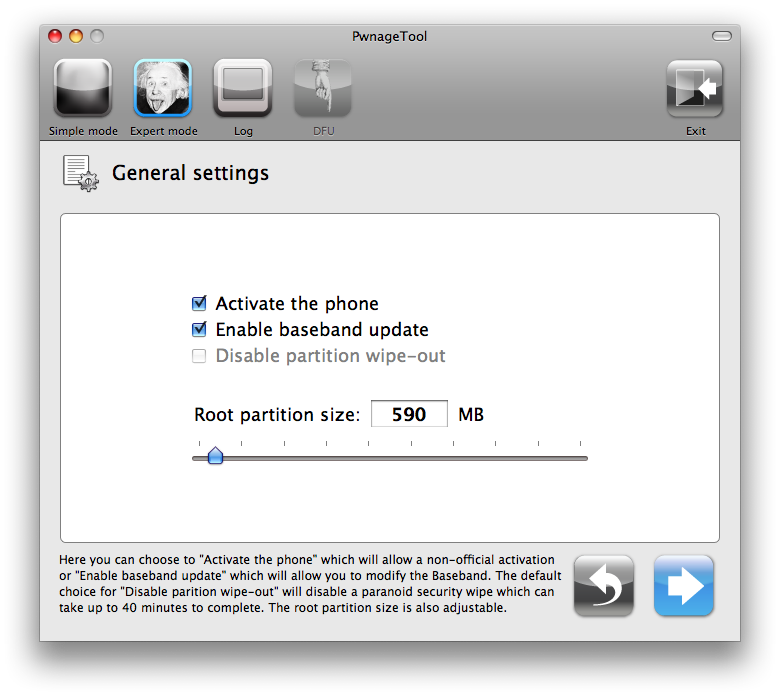Click the DFU hand icon
This screenshot has height=696, width=780.
point(323,88)
